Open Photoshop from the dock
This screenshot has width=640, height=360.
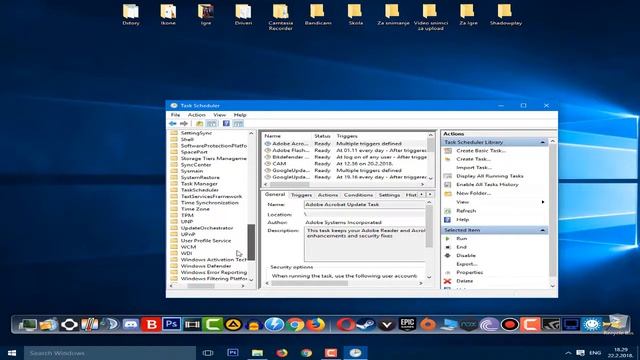click(171, 324)
